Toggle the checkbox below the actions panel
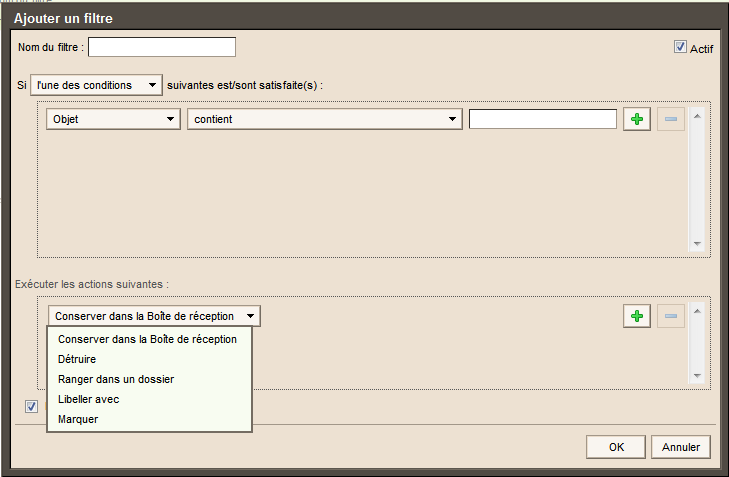This screenshot has width=729, height=477. pos(32,406)
